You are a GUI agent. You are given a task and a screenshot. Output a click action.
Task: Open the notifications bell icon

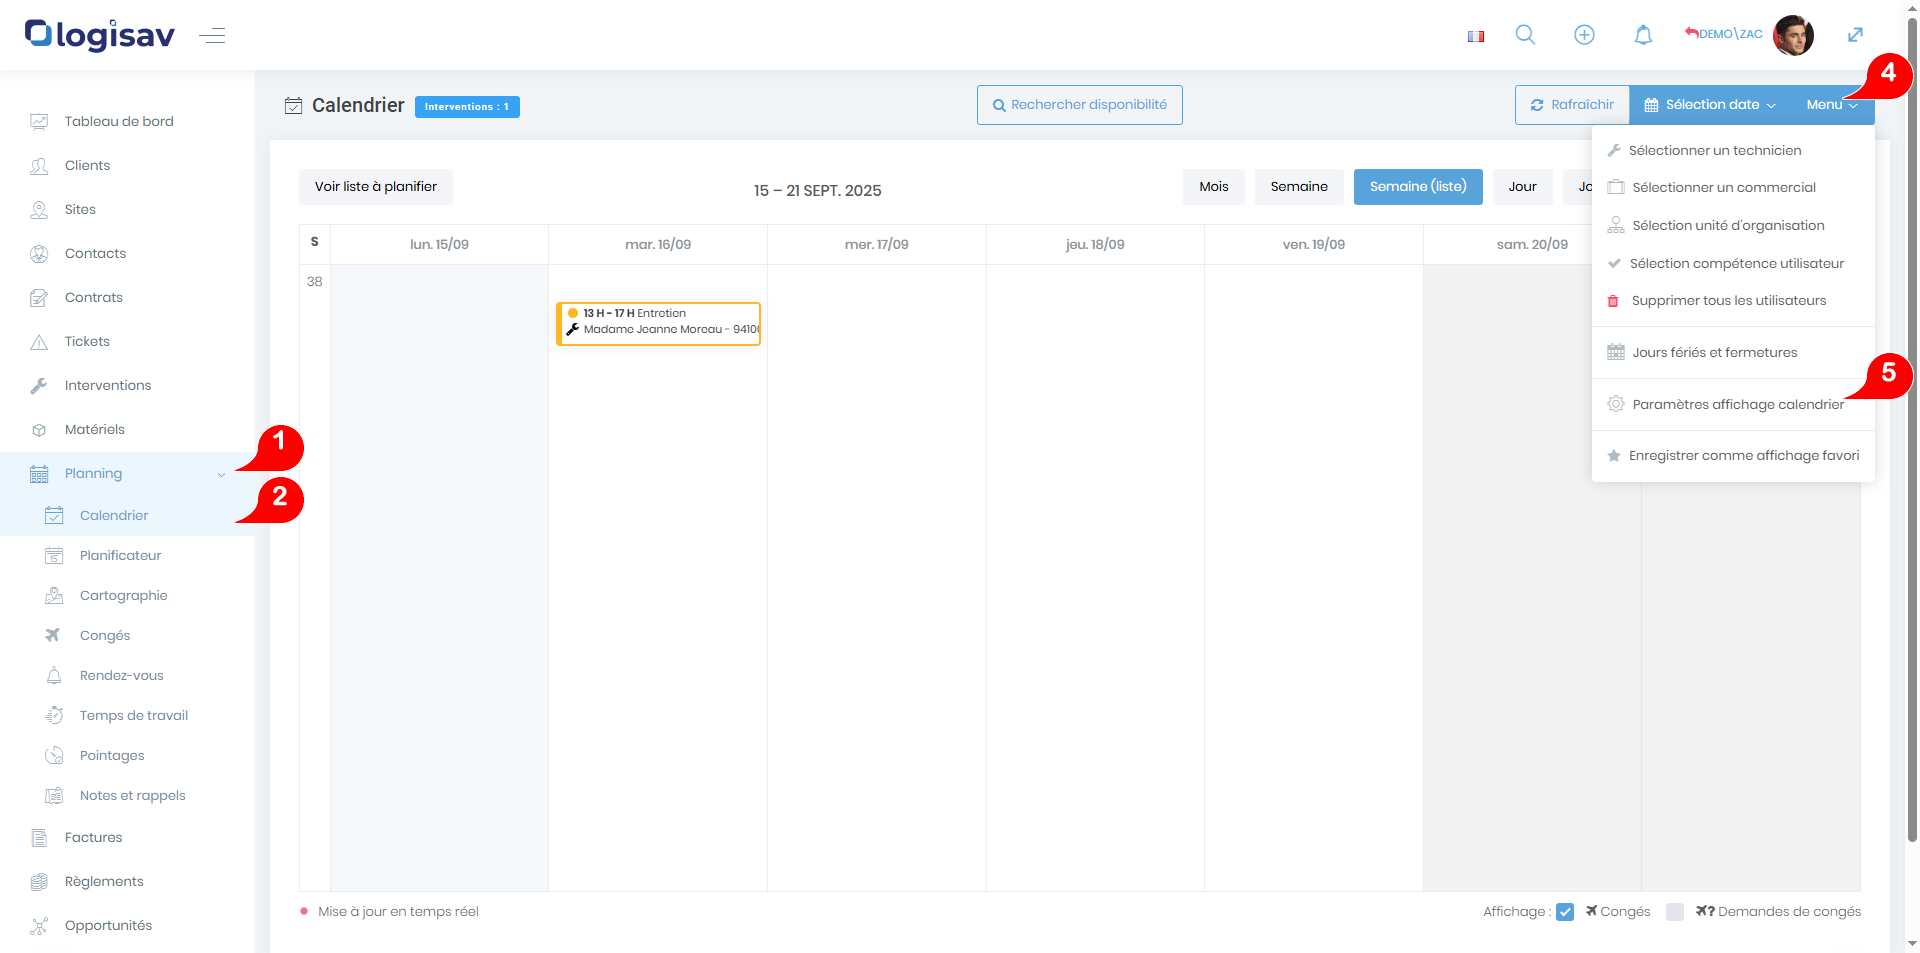click(1643, 35)
